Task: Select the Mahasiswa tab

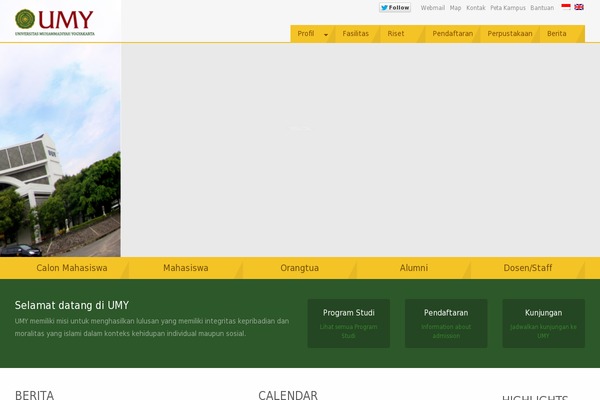Action: 186,268
